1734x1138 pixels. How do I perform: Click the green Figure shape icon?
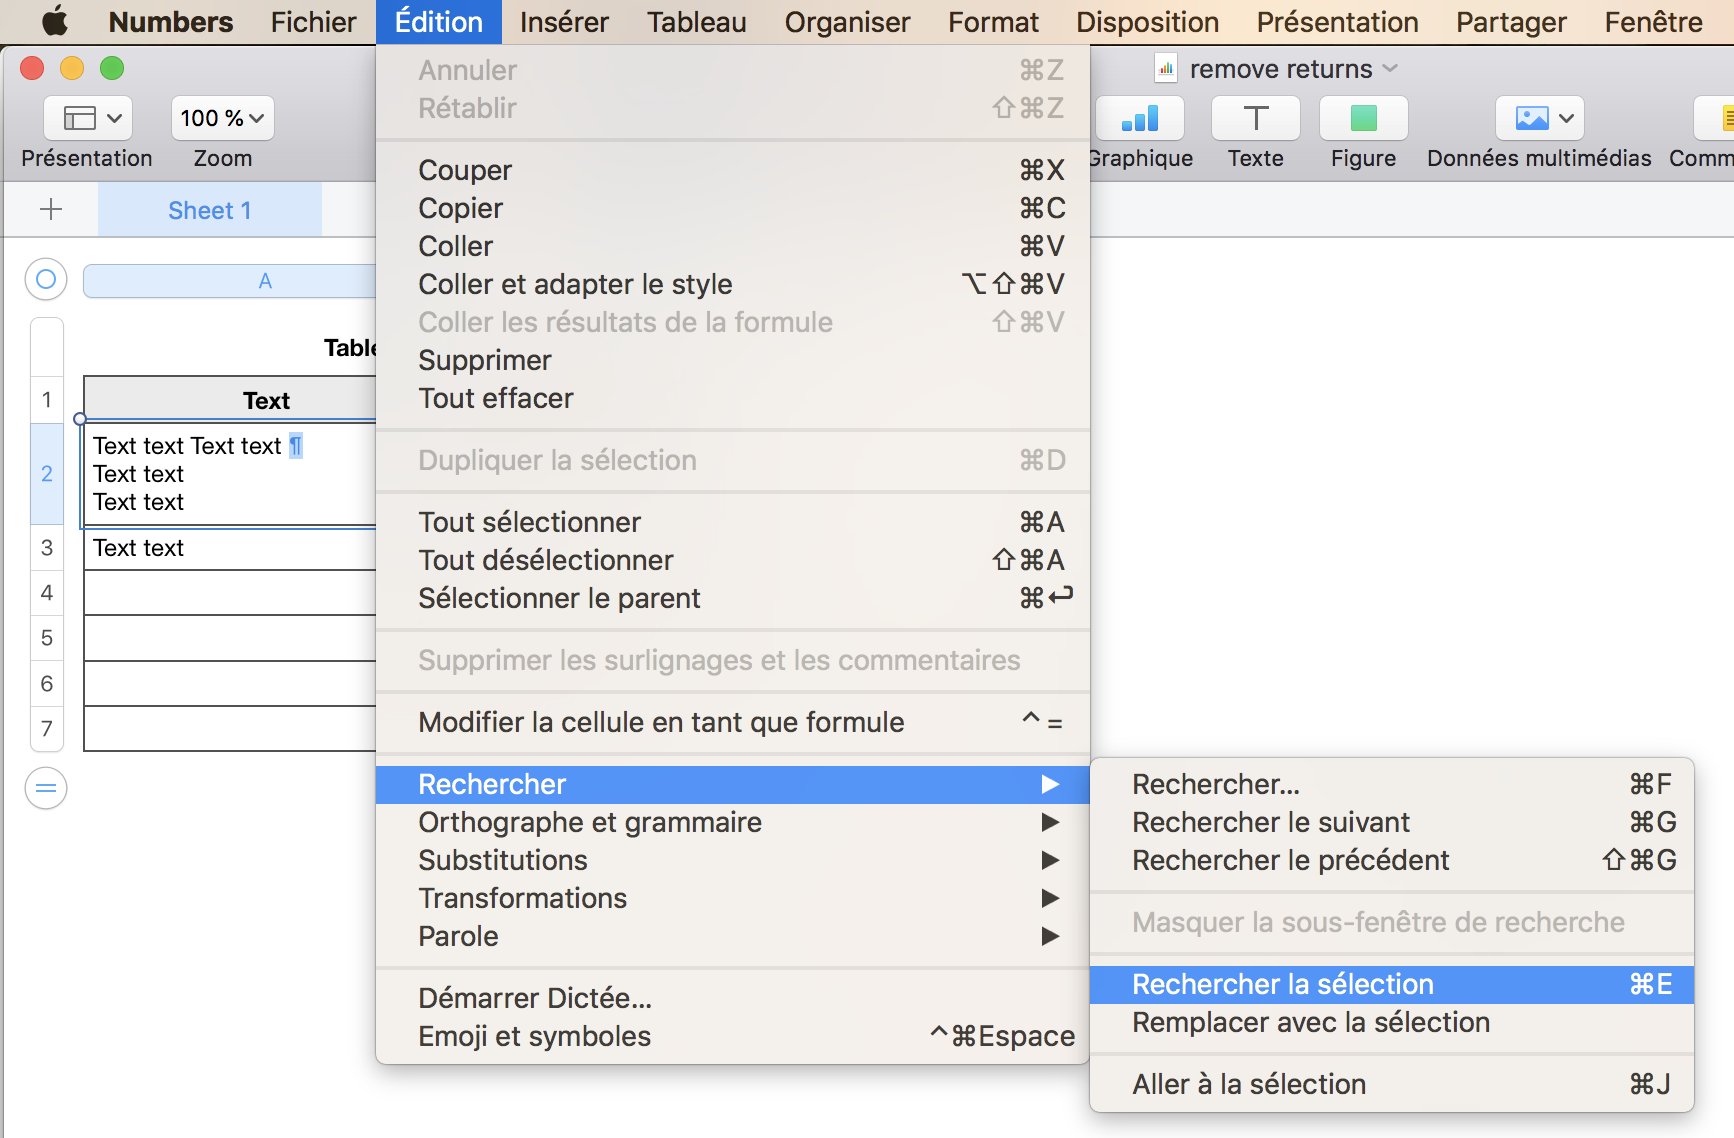[1363, 119]
